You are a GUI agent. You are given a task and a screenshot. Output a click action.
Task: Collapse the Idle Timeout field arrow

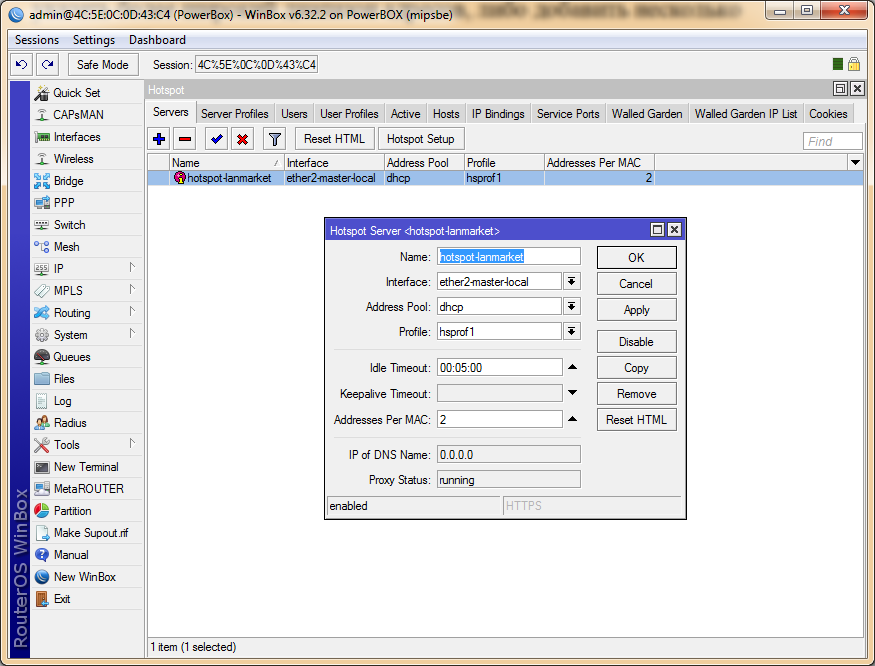(572, 367)
